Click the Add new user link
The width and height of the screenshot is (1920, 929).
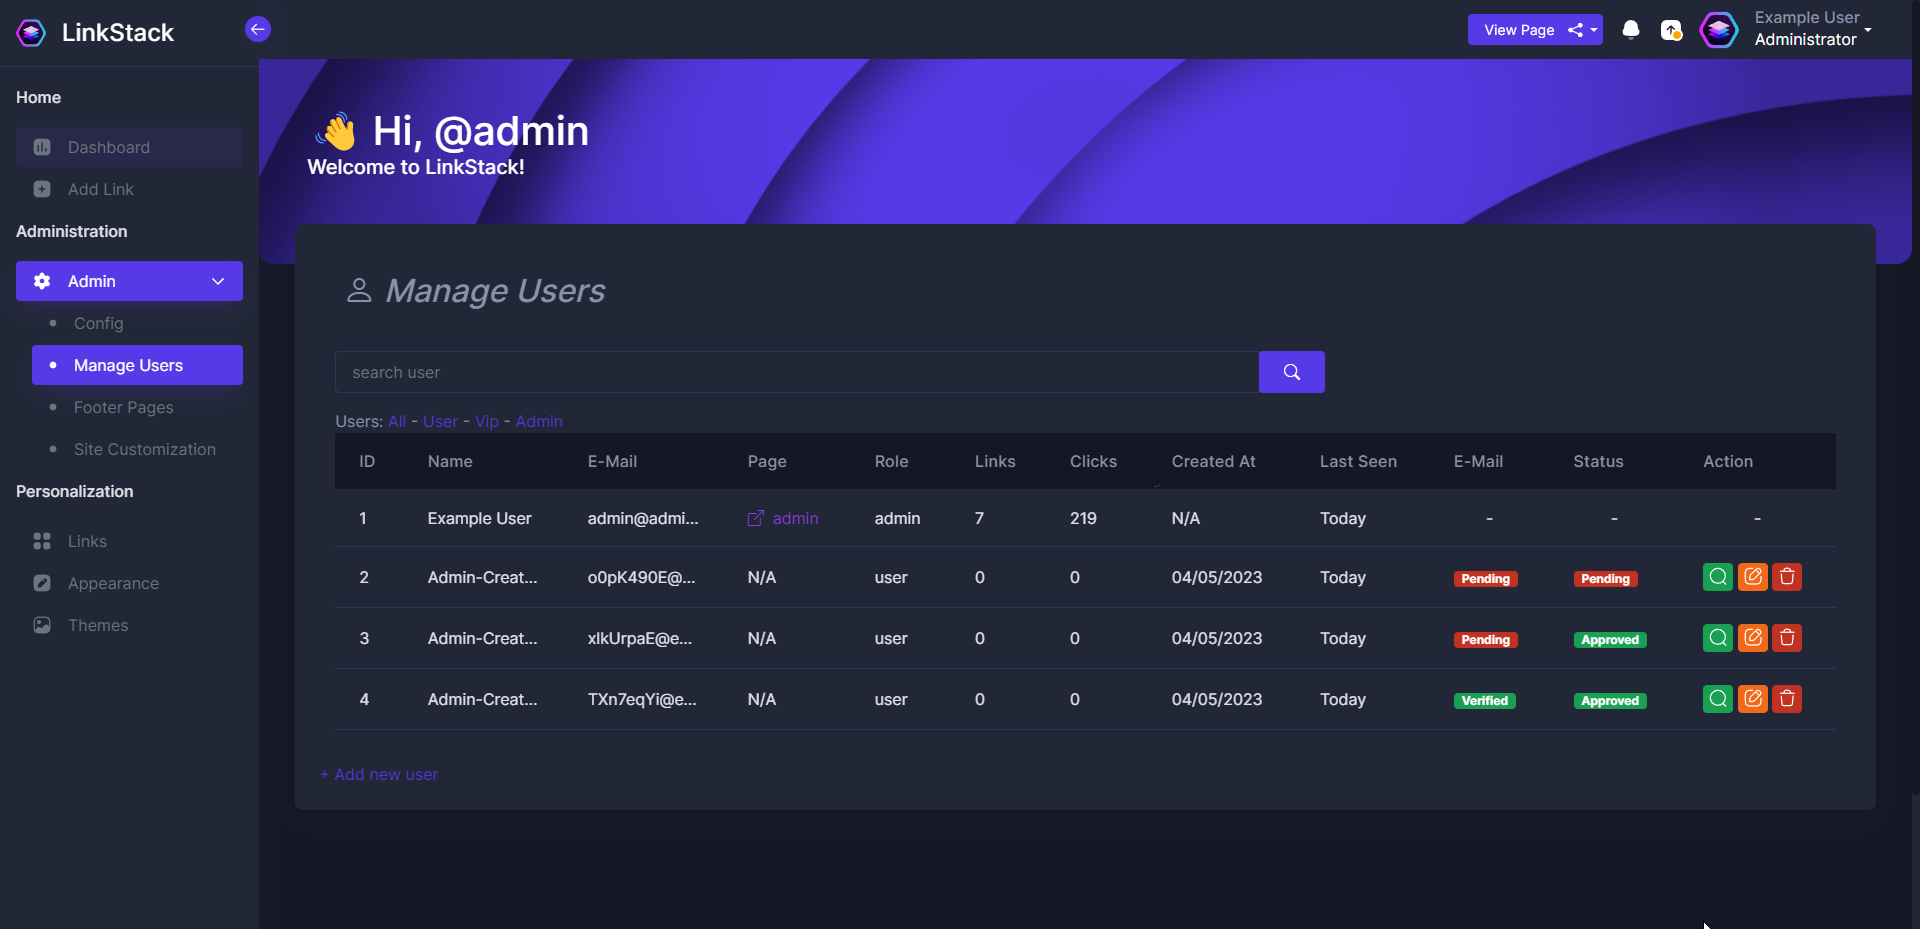[379, 774]
